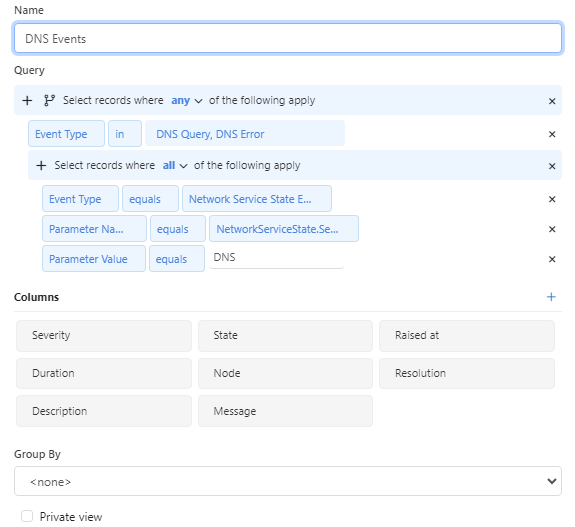Delete the 'Network Service State' condition row
575x527 pixels.
(x=552, y=200)
